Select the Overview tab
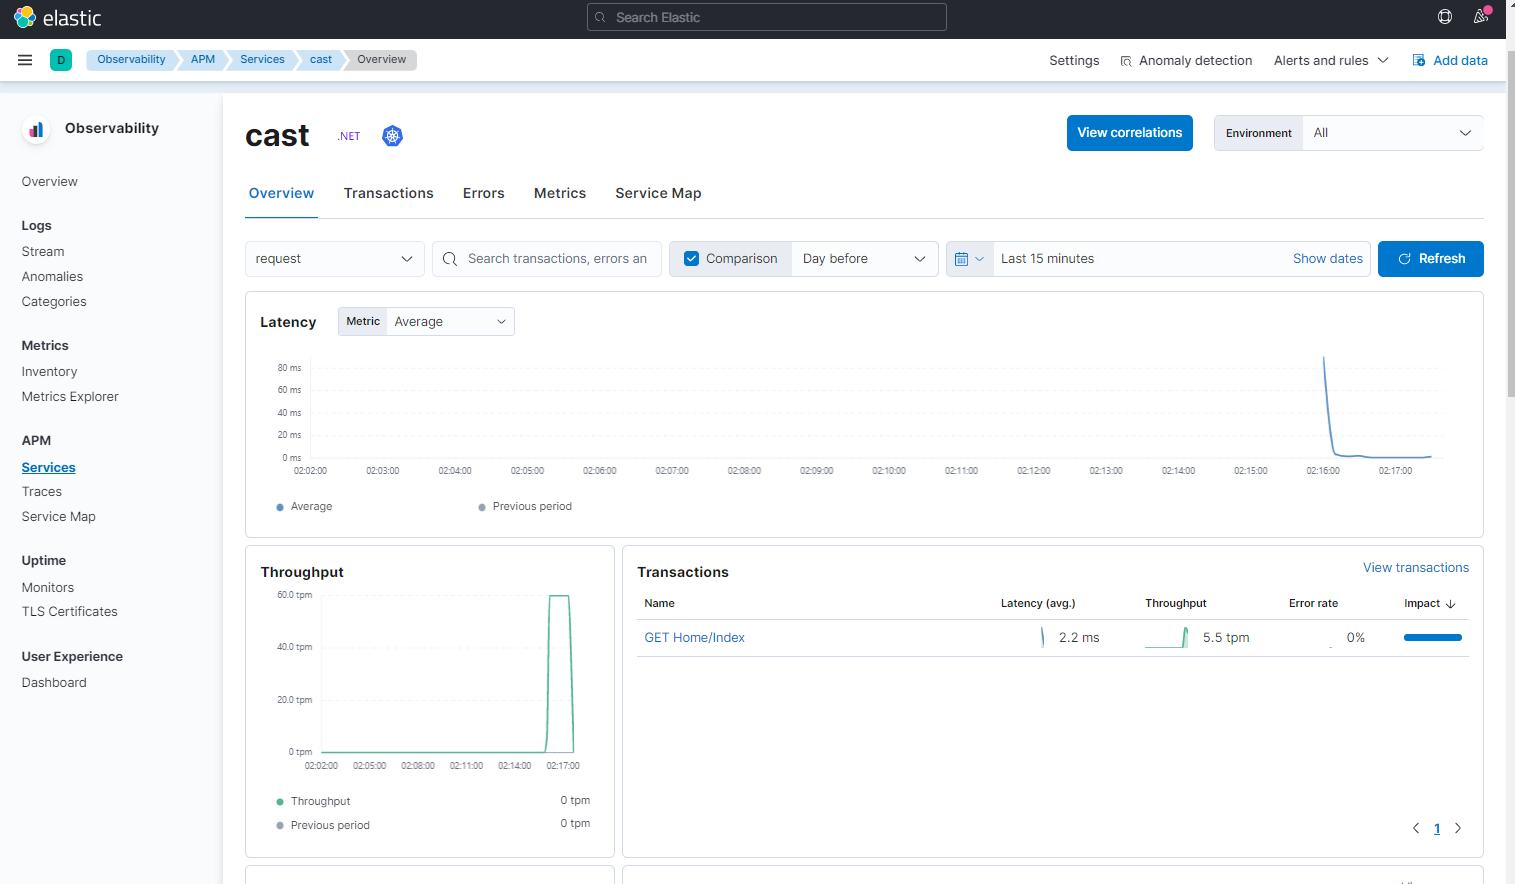This screenshot has width=1515, height=884. 282,194
